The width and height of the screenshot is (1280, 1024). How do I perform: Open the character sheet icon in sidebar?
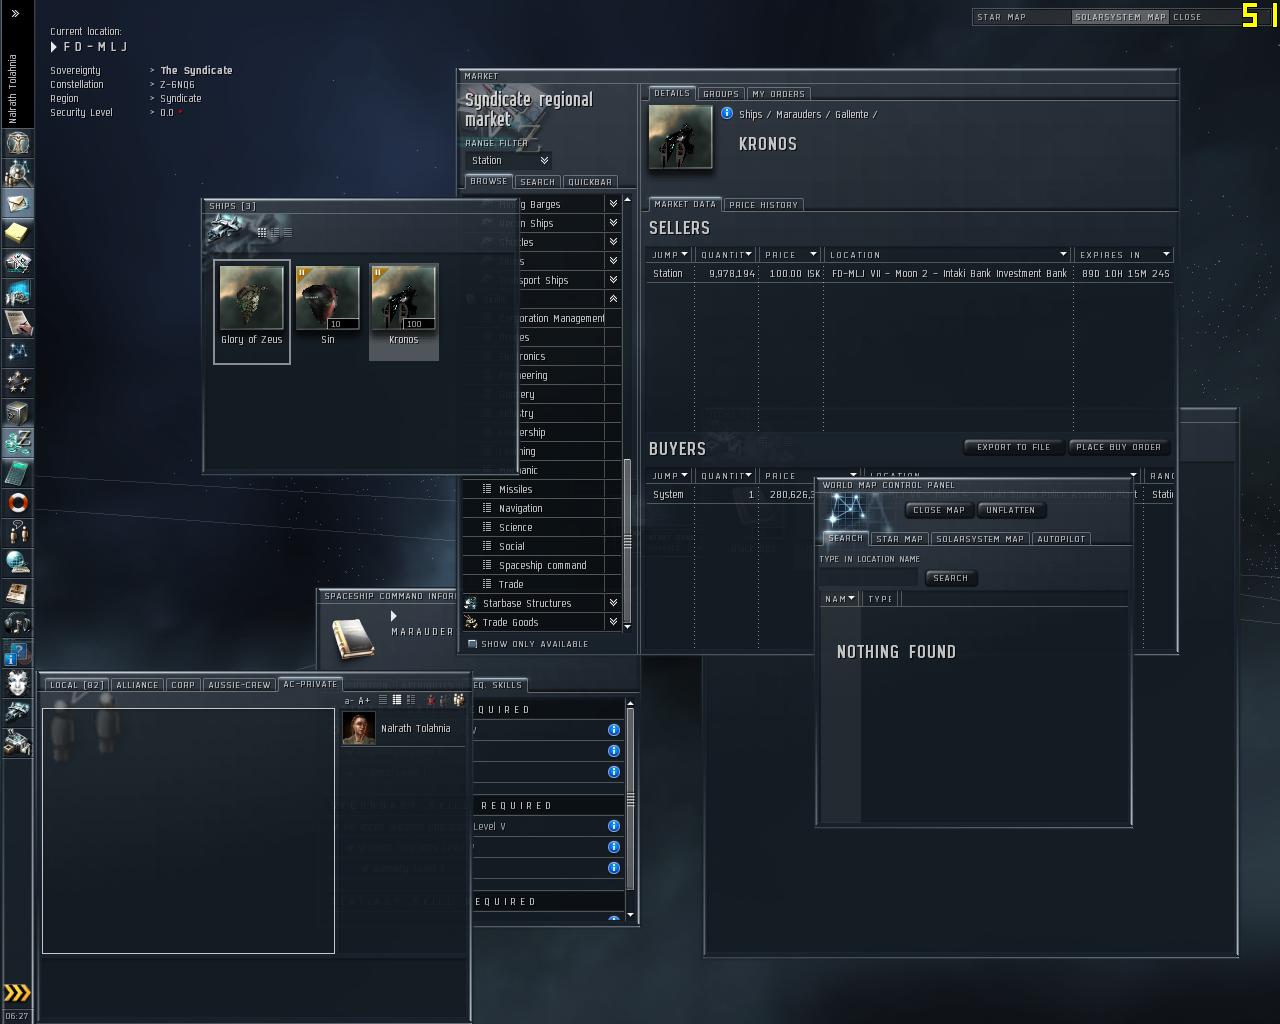pos(18,143)
